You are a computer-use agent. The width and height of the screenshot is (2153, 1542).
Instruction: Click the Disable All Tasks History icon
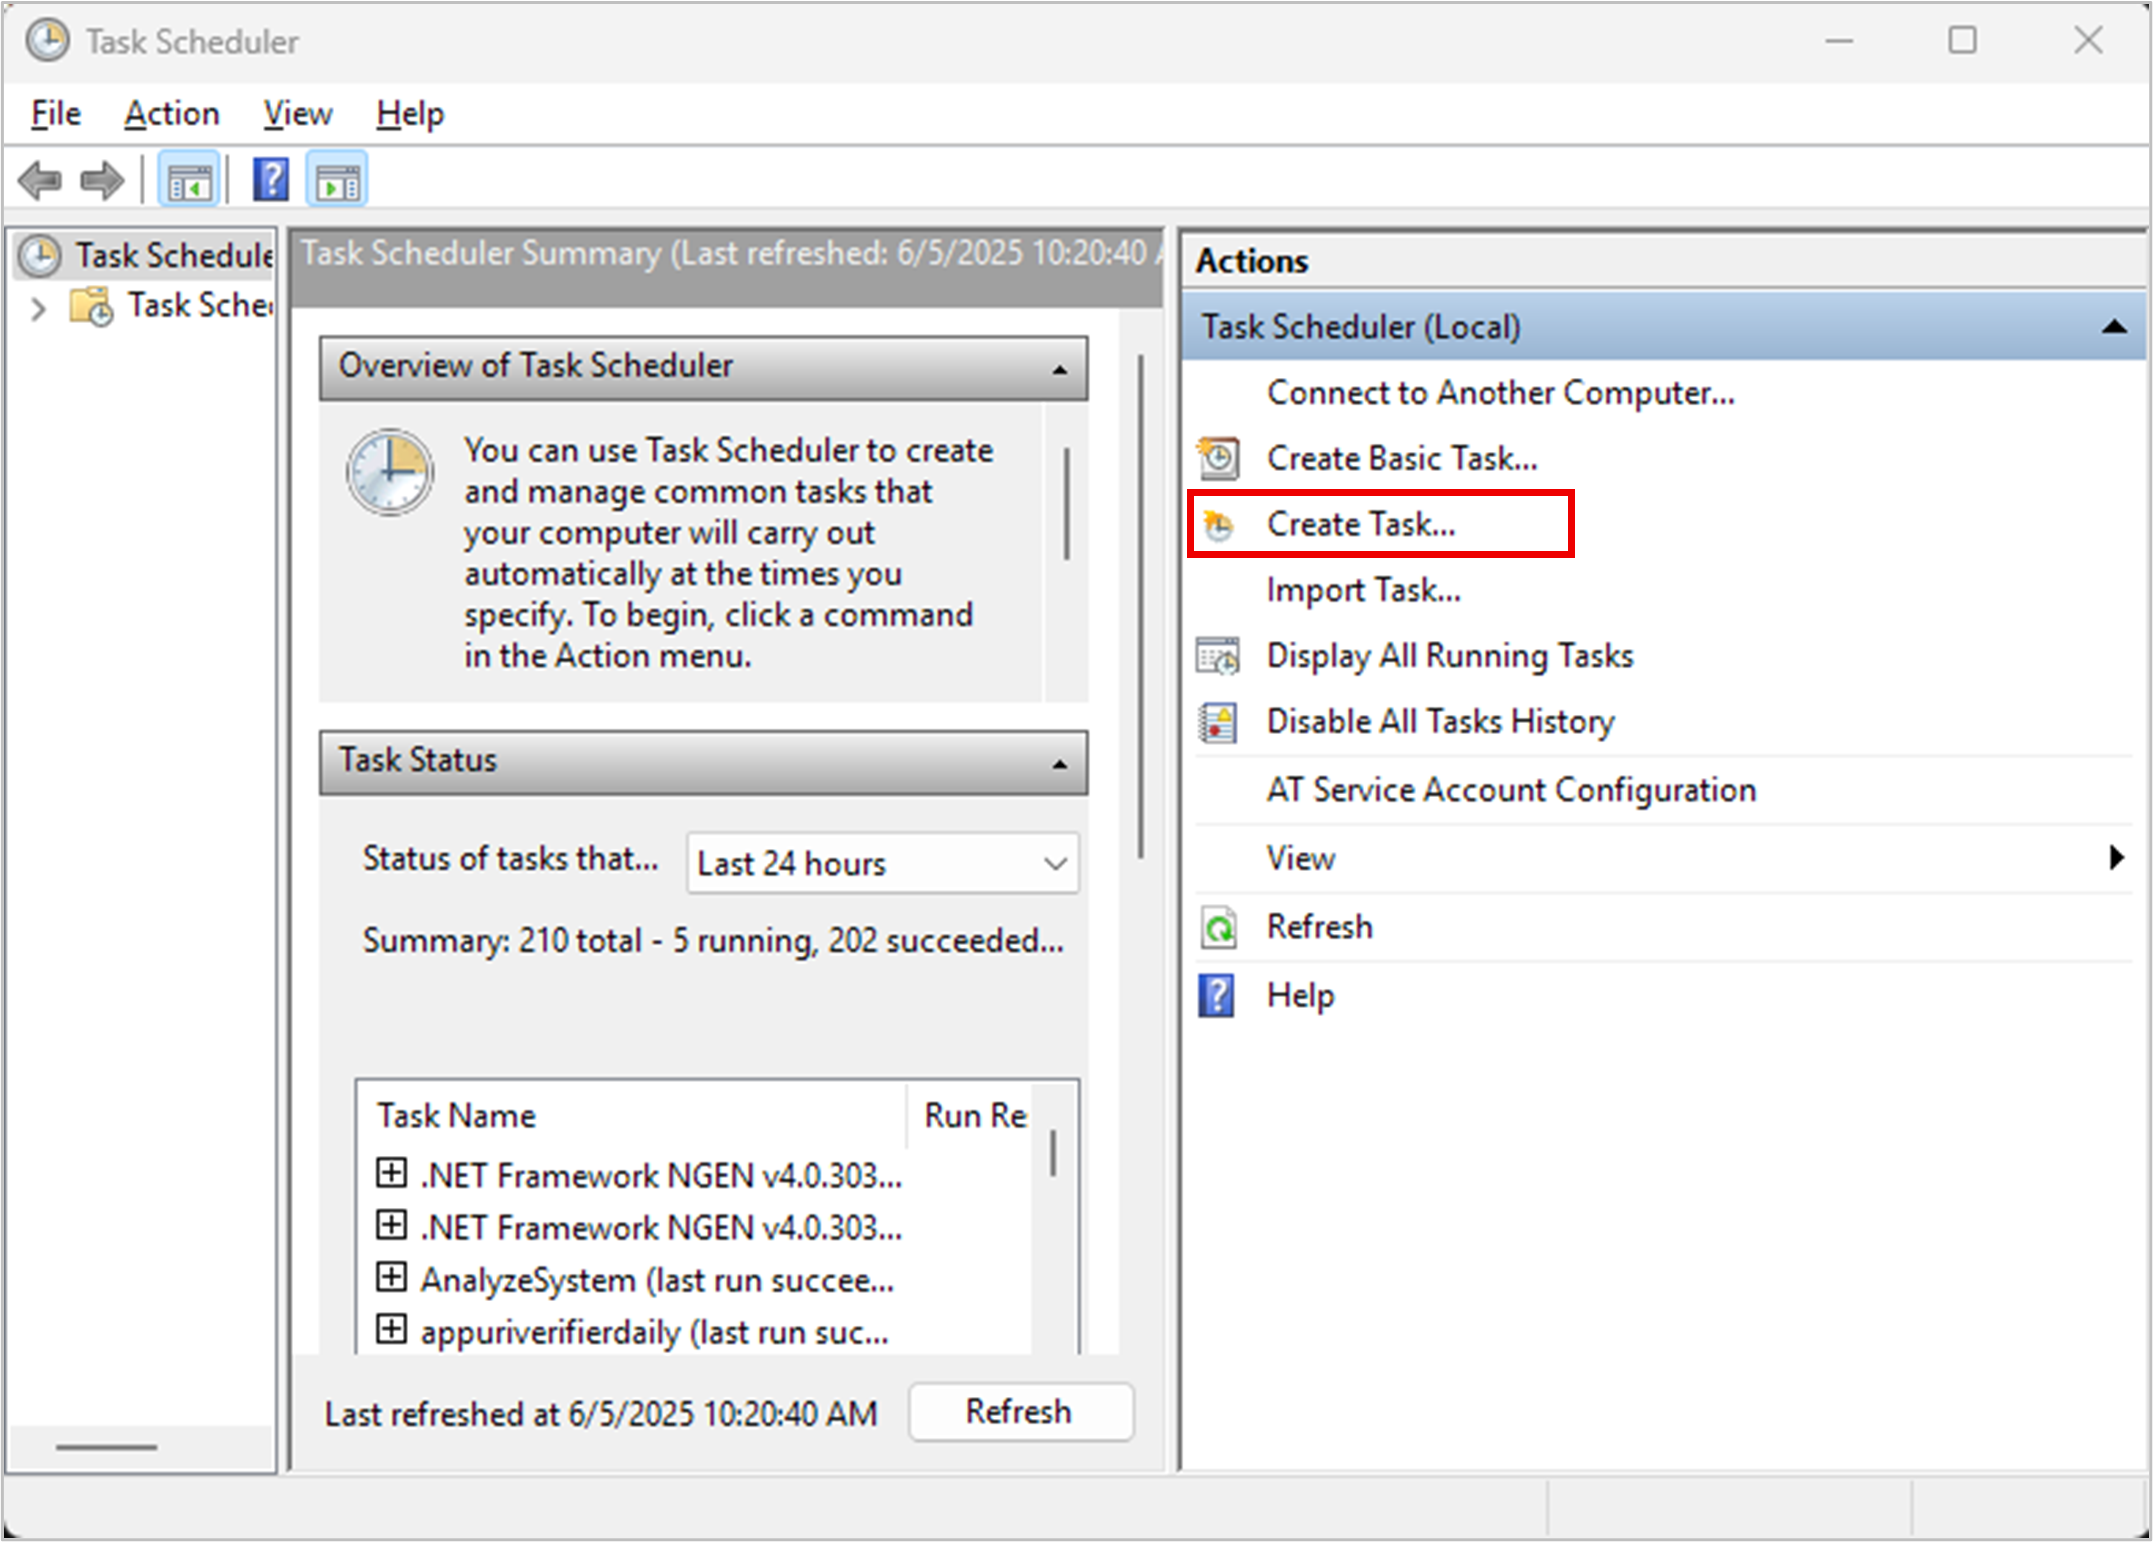click(x=1218, y=722)
